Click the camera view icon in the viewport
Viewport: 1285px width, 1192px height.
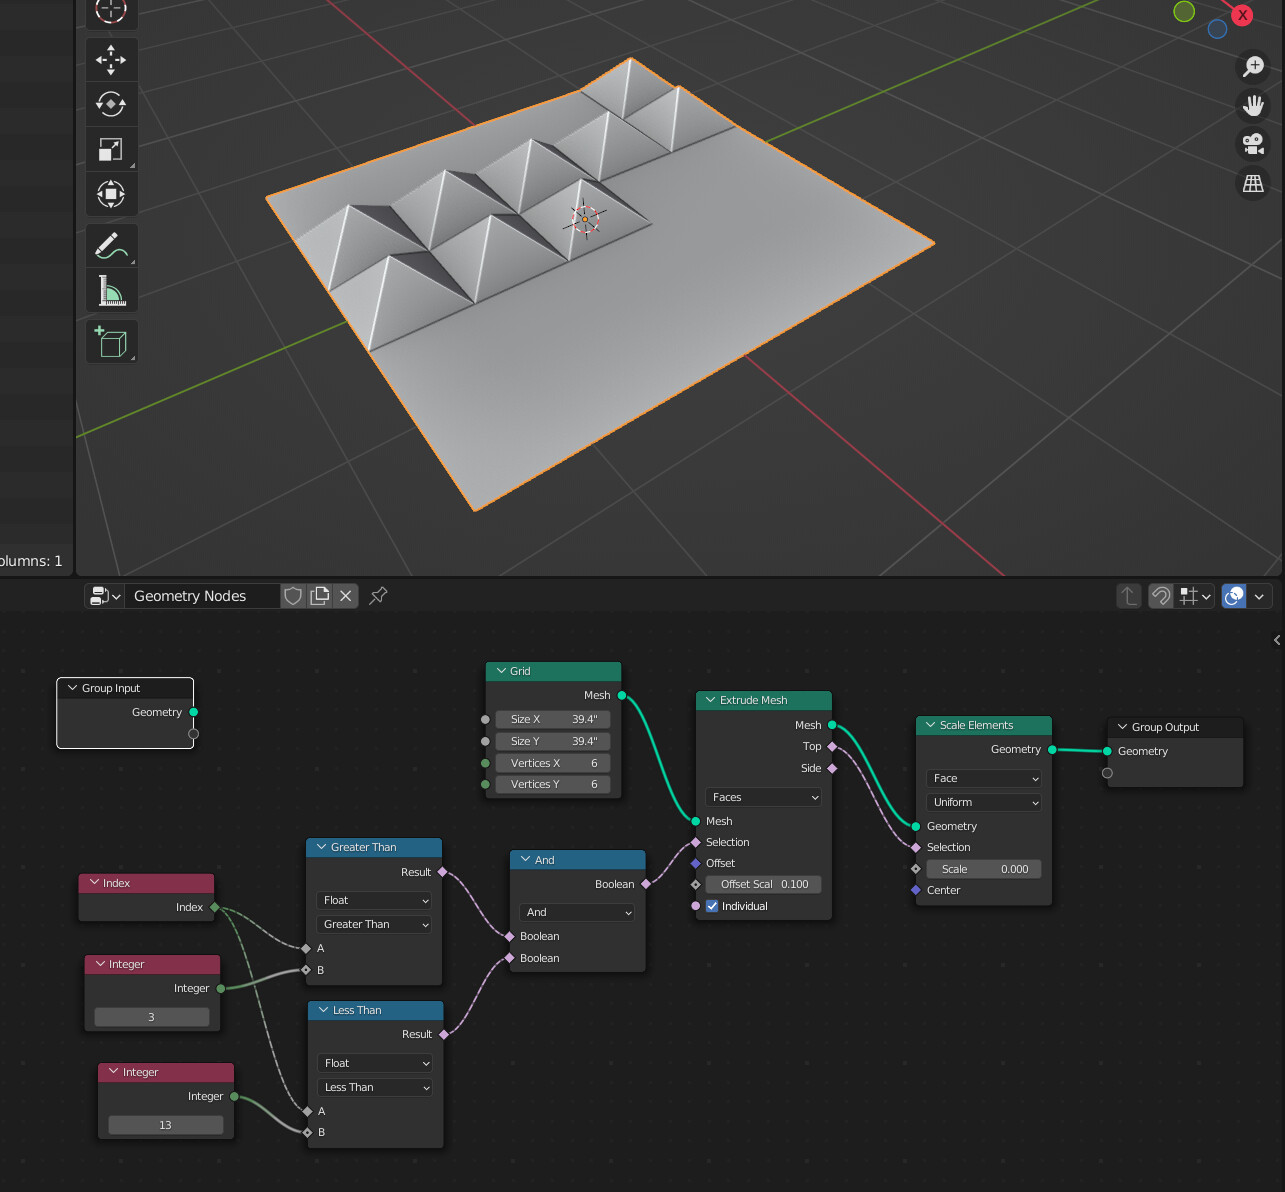pyautogui.click(x=1253, y=144)
